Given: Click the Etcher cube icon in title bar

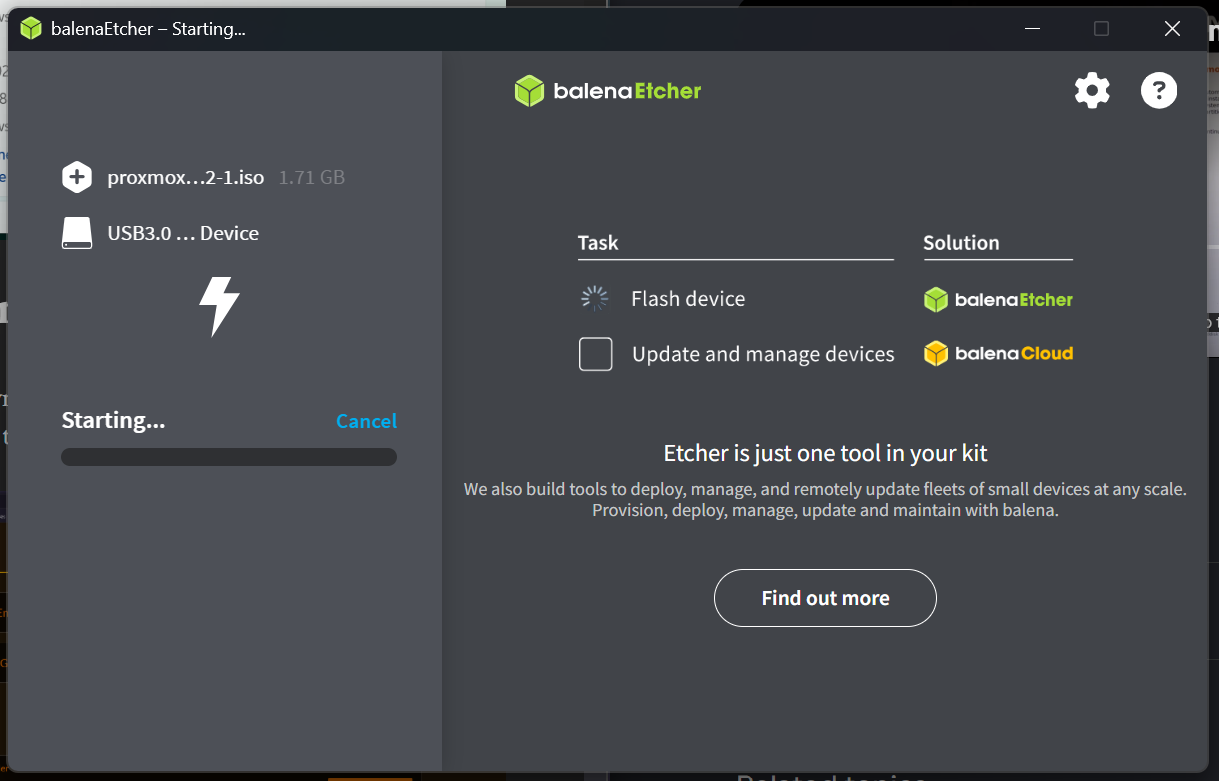Looking at the screenshot, I should point(31,29).
